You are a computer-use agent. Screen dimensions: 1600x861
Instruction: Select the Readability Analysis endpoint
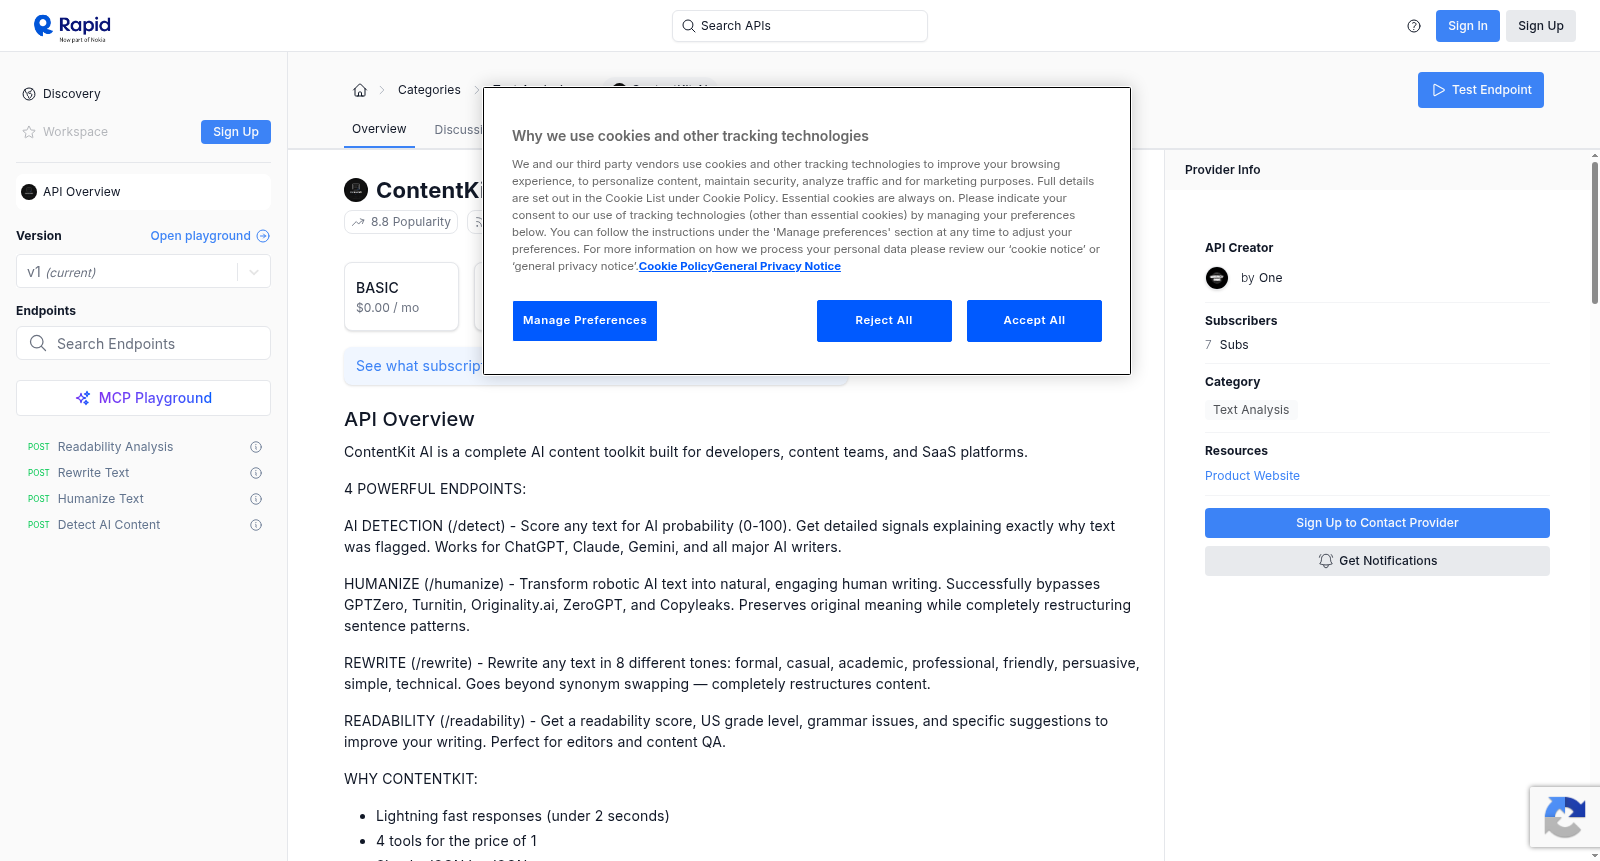(x=115, y=447)
